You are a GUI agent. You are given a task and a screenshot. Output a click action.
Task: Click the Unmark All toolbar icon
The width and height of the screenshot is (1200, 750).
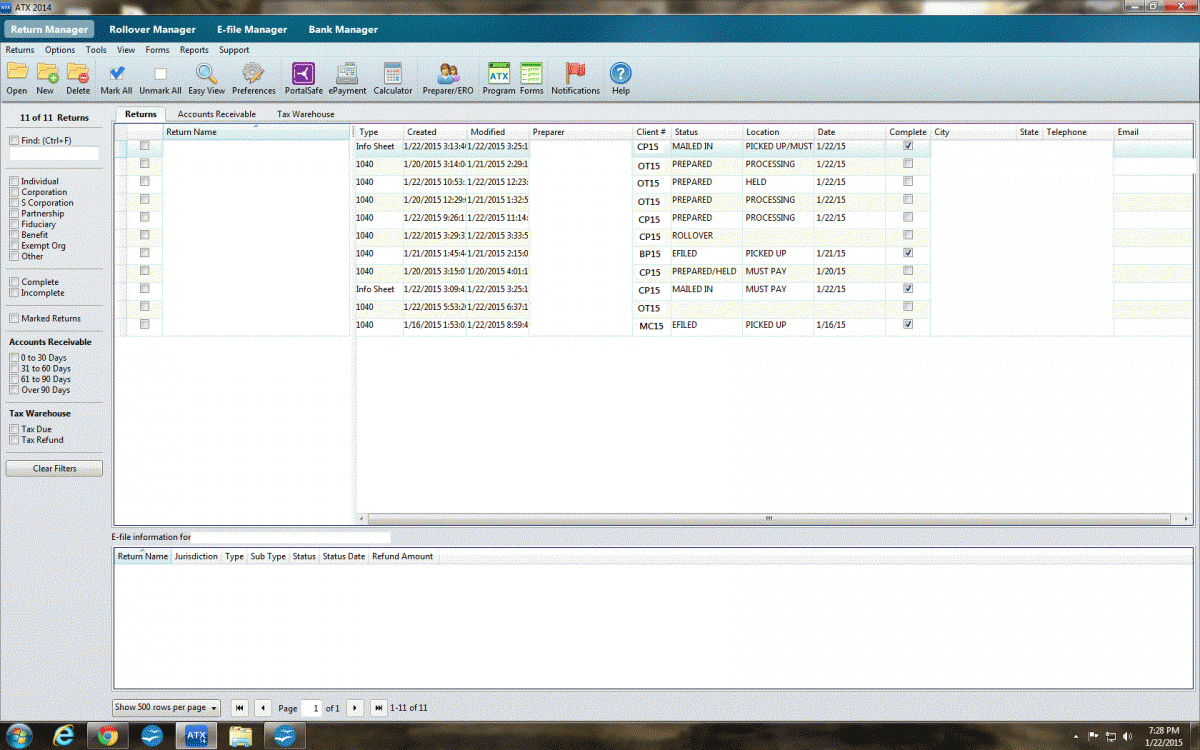click(160, 73)
